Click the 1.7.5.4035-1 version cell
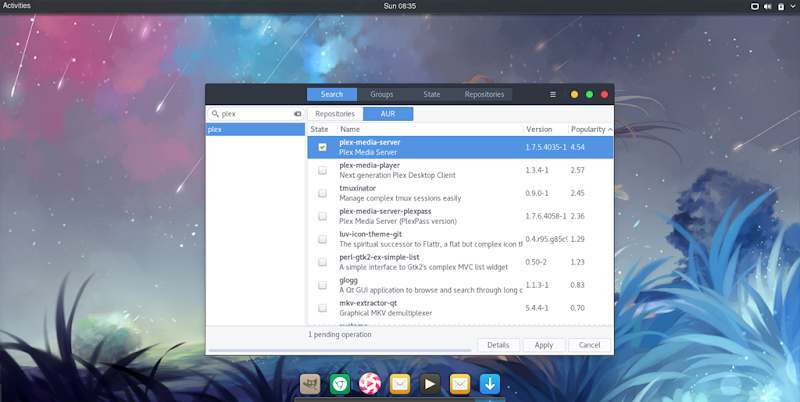The height and width of the screenshot is (402, 800). [x=546, y=147]
